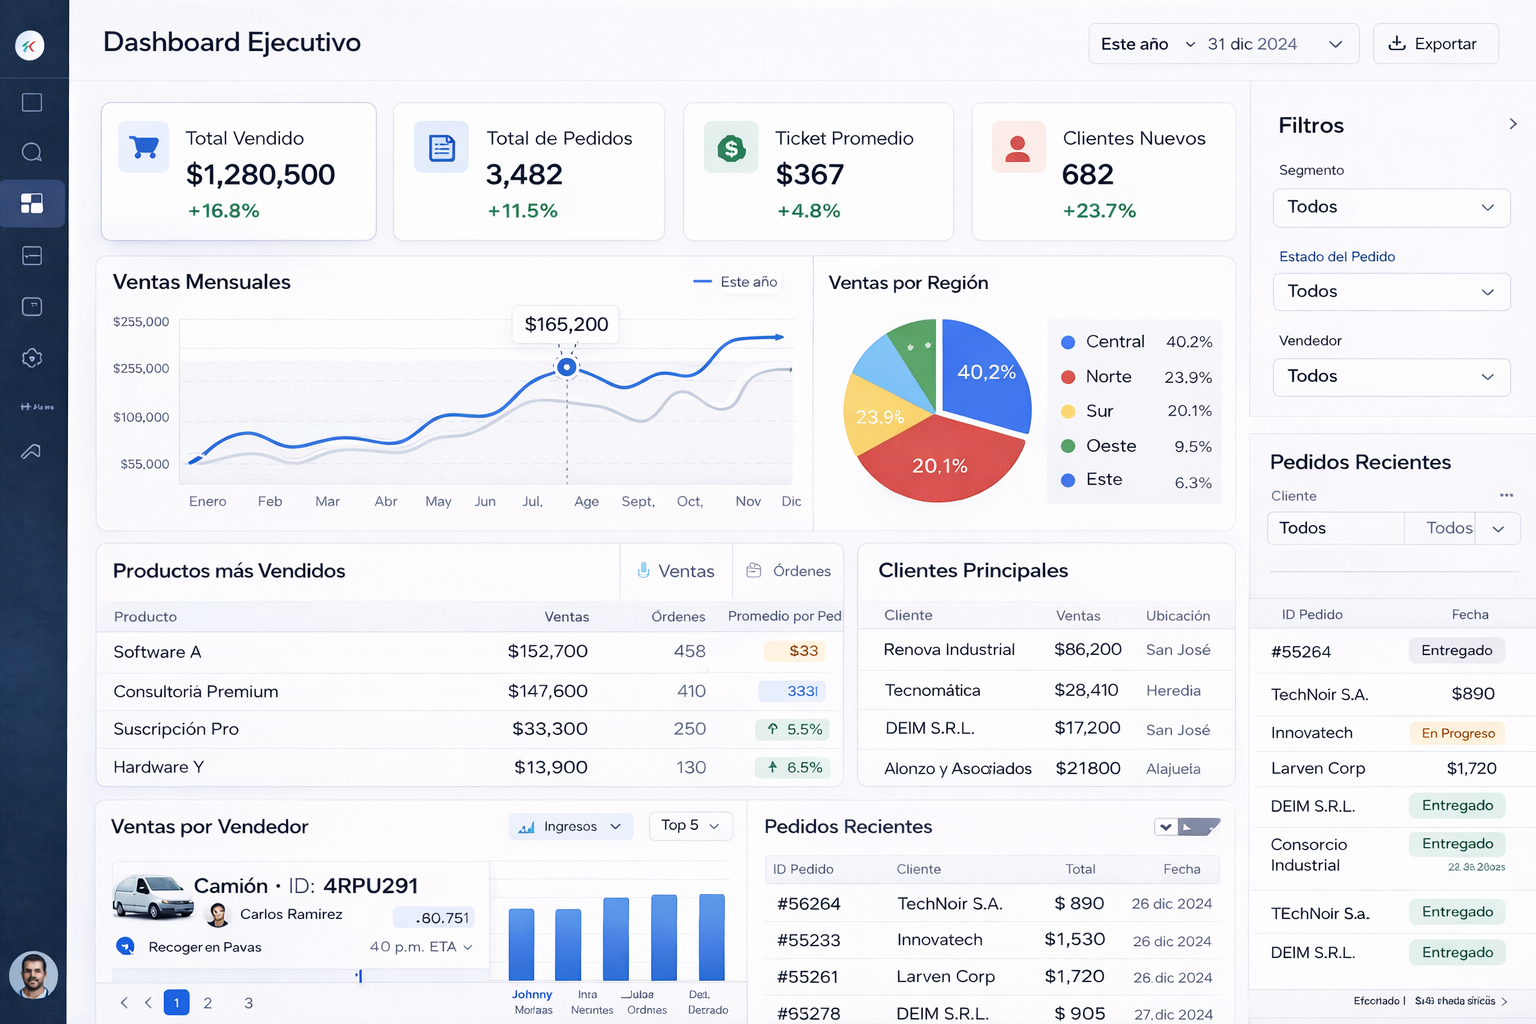Click the Exportar button
Viewport: 1536px width, 1024px height.
(1436, 43)
